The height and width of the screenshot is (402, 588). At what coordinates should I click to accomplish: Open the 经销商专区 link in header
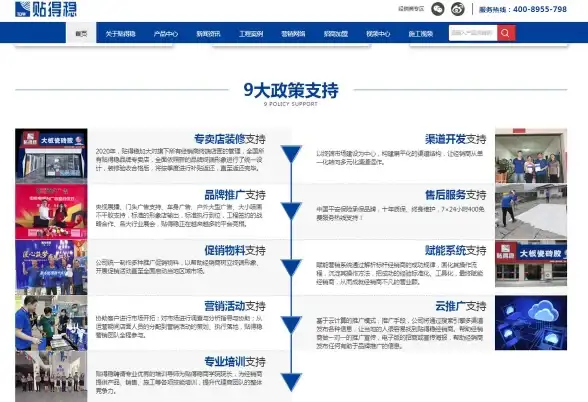(x=411, y=9)
